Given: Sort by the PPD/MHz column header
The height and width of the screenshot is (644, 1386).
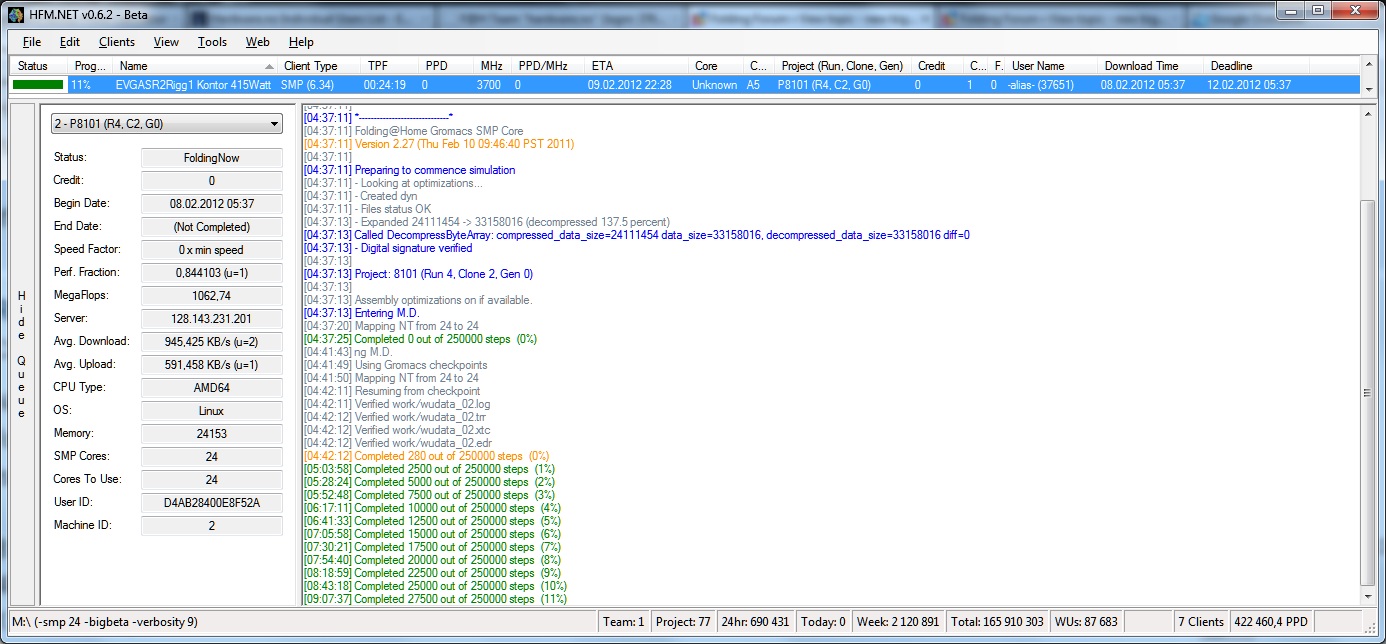Looking at the screenshot, I should coord(546,66).
